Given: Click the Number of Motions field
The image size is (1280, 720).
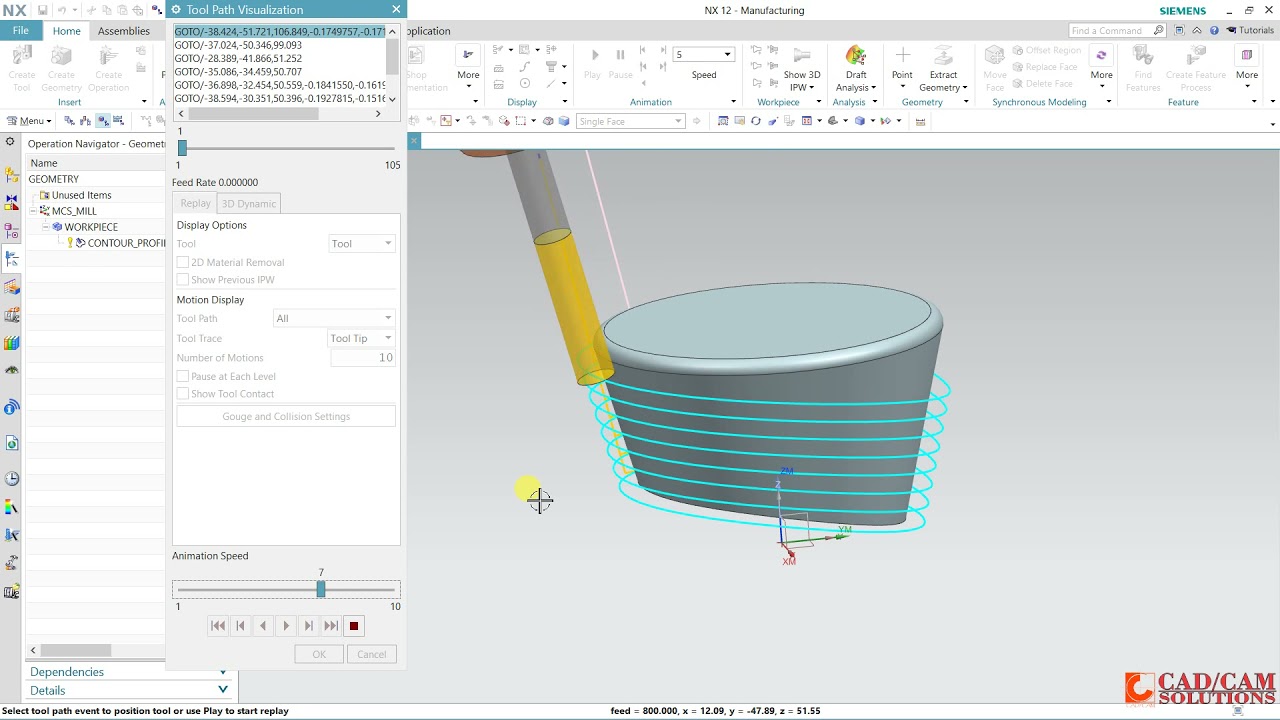Looking at the screenshot, I should [x=363, y=358].
